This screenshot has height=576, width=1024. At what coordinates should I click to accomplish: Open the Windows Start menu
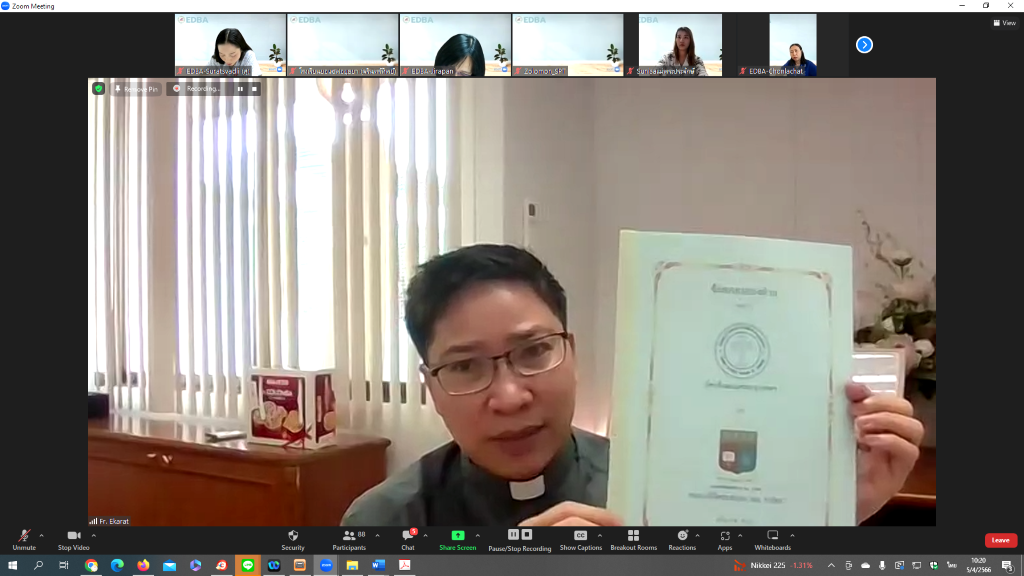pos(12,565)
